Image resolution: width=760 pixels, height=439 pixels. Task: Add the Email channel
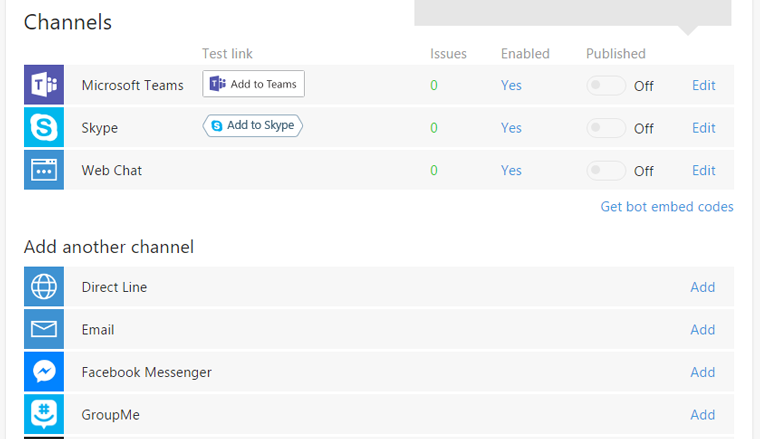point(702,329)
